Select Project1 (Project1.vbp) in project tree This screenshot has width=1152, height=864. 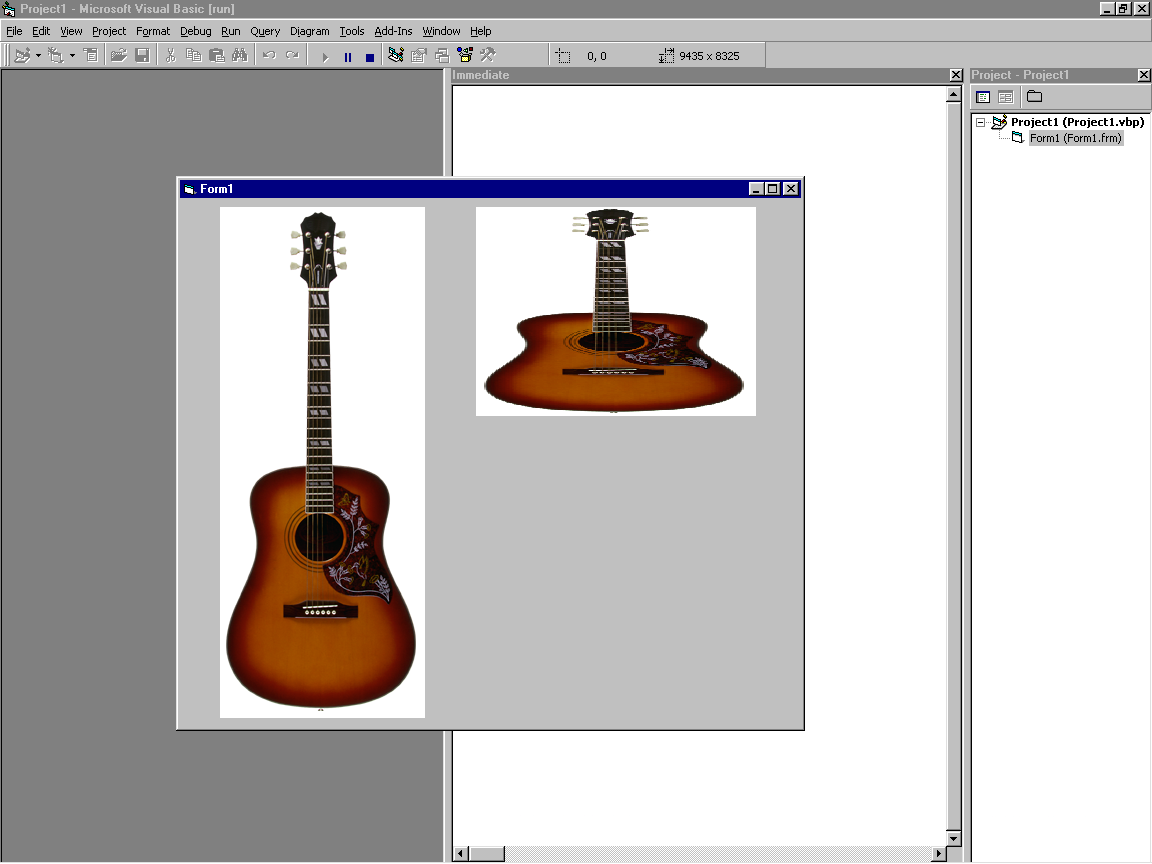point(1077,122)
